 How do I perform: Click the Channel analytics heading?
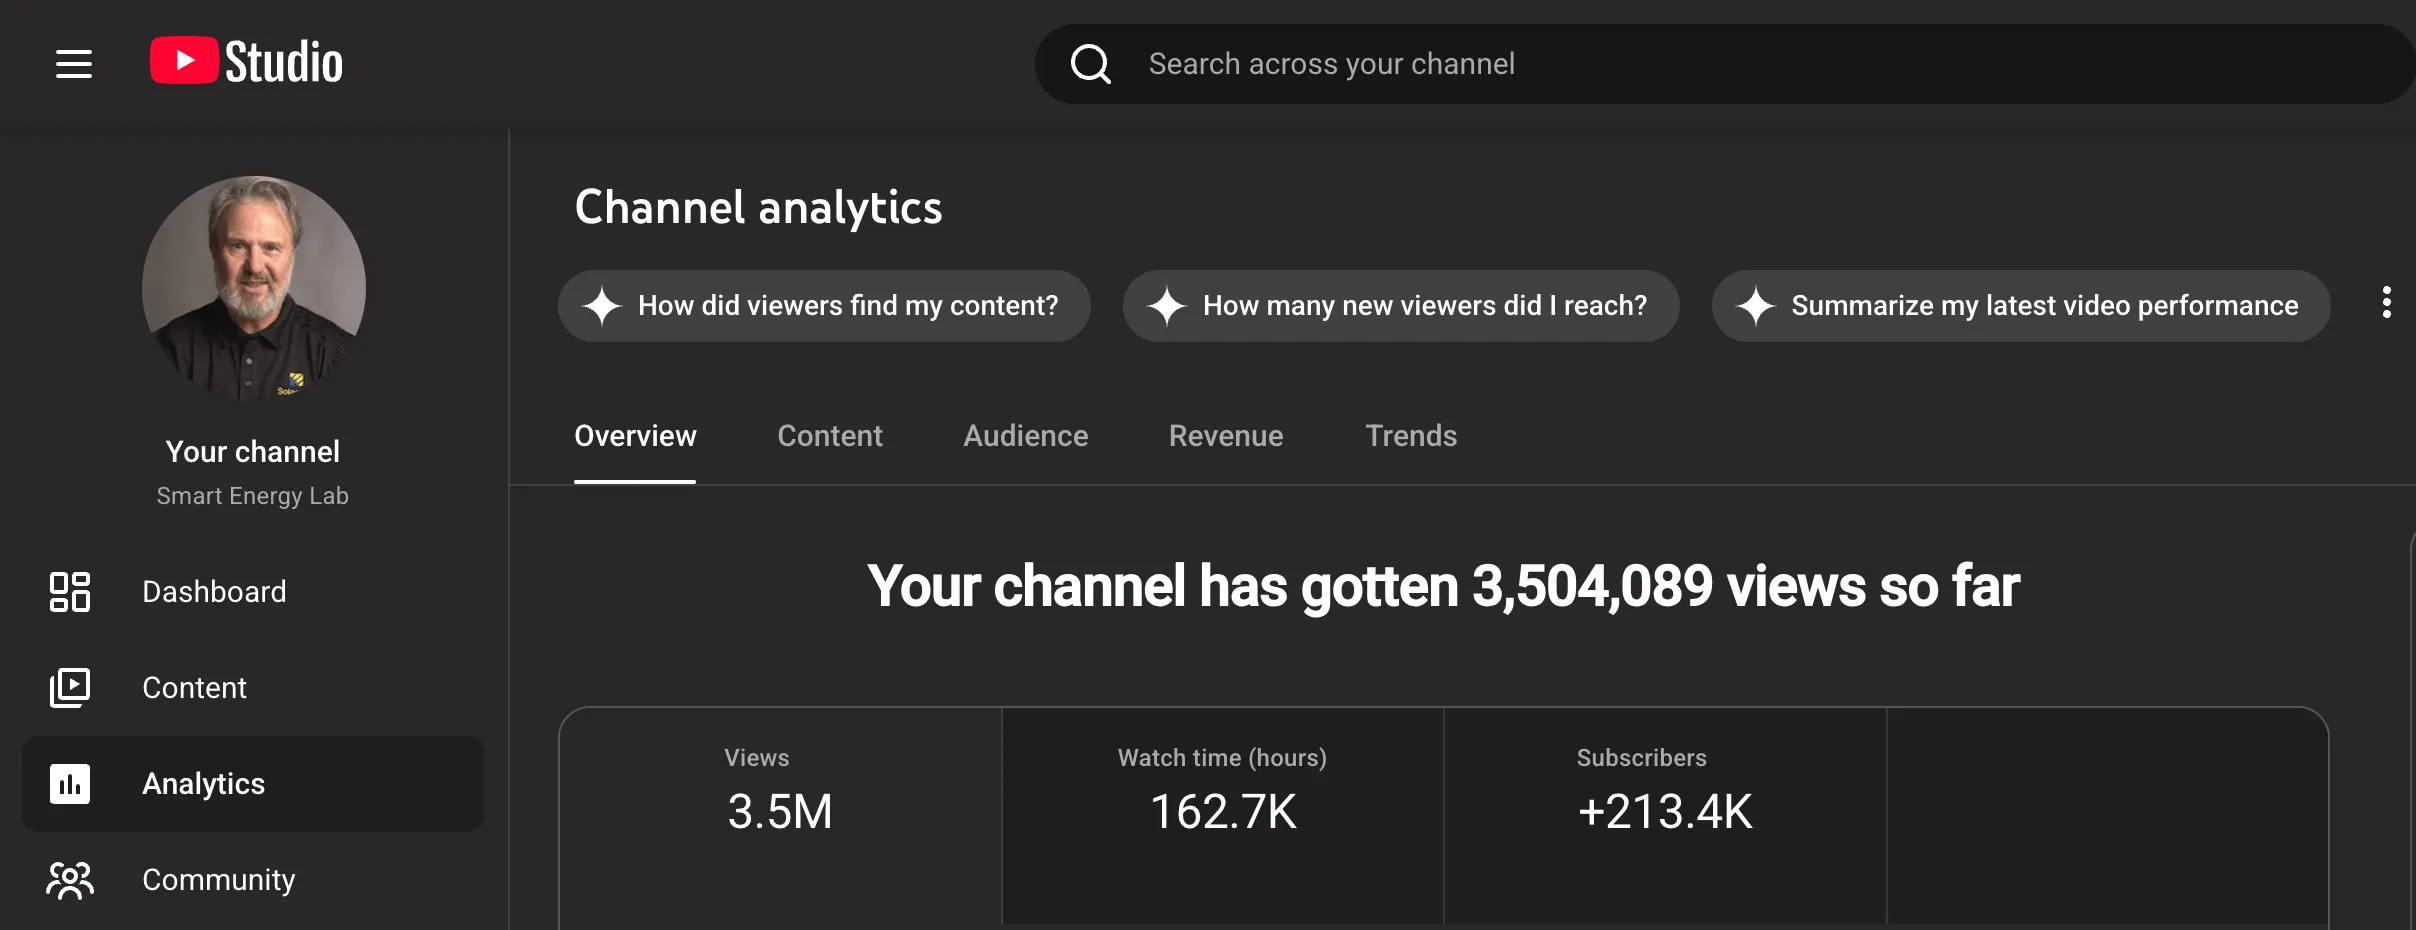point(758,208)
